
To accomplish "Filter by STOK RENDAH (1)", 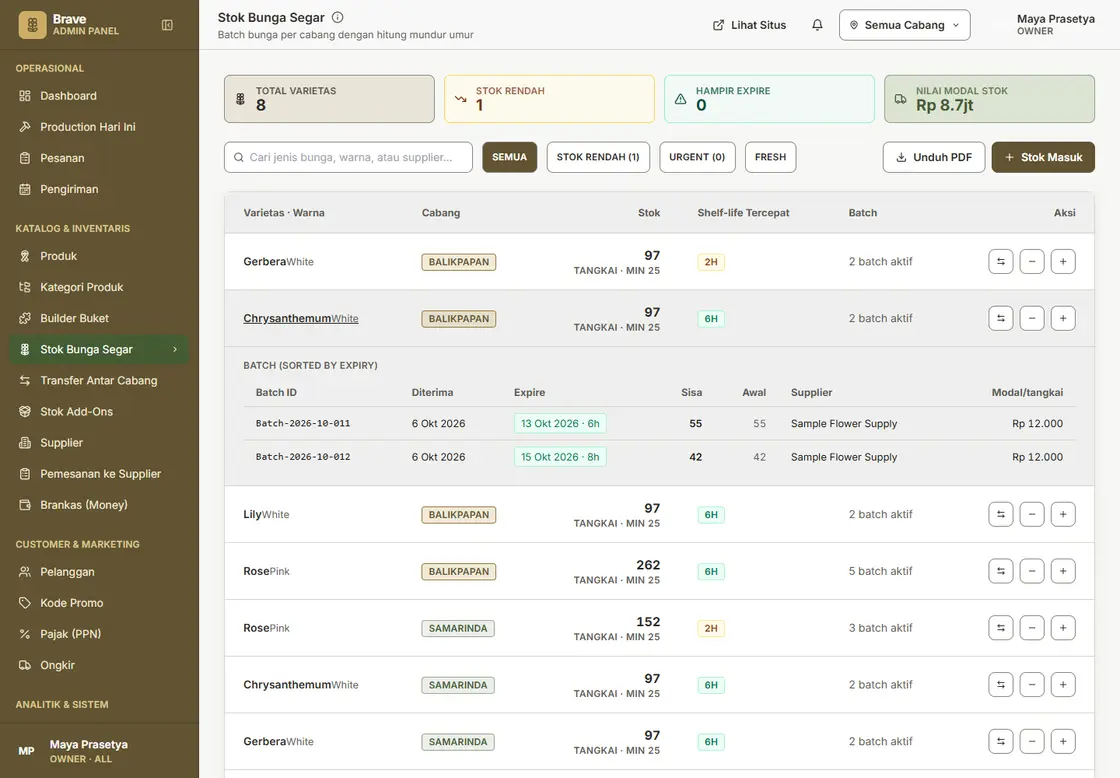I will (598, 157).
